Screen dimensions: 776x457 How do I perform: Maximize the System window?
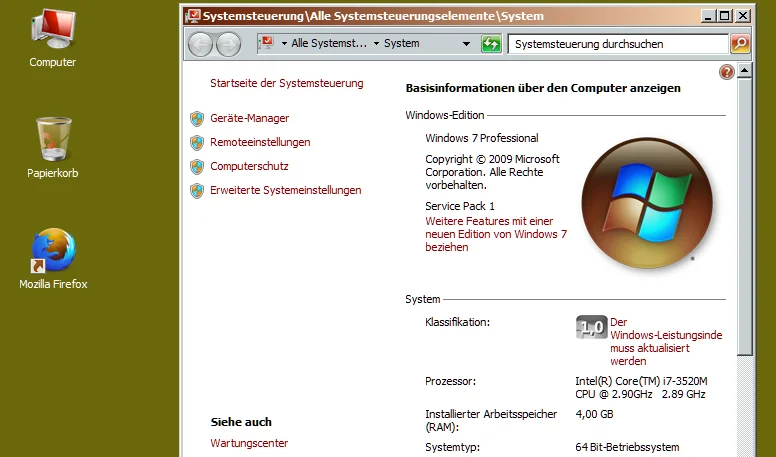coord(725,16)
